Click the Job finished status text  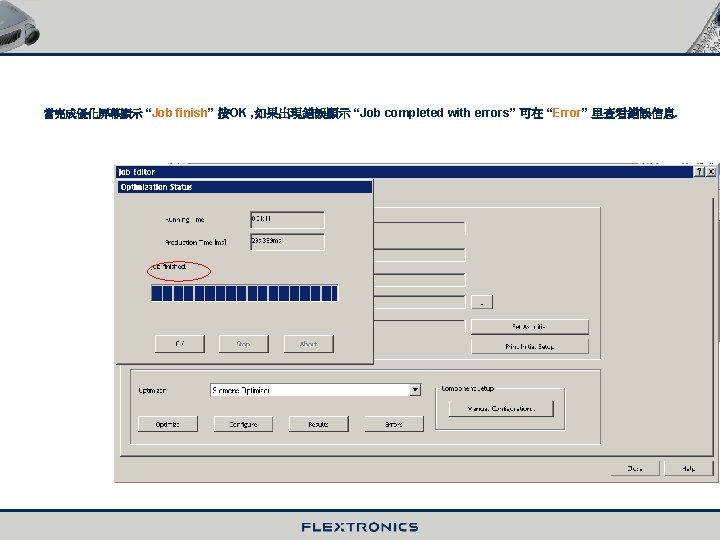point(169,266)
